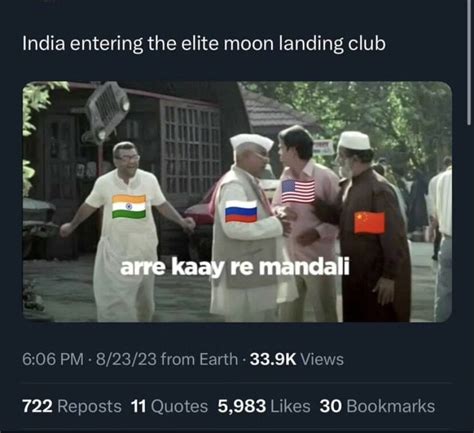The height and width of the screenshot is (433, 474).
Task: Click the Russian flag sticker
Action: (x=241, y=211)
